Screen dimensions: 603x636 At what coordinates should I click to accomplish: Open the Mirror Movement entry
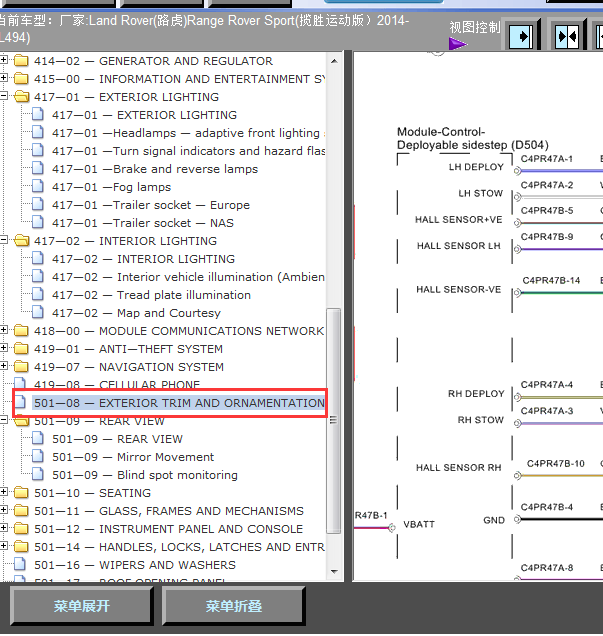pos(133,457)
